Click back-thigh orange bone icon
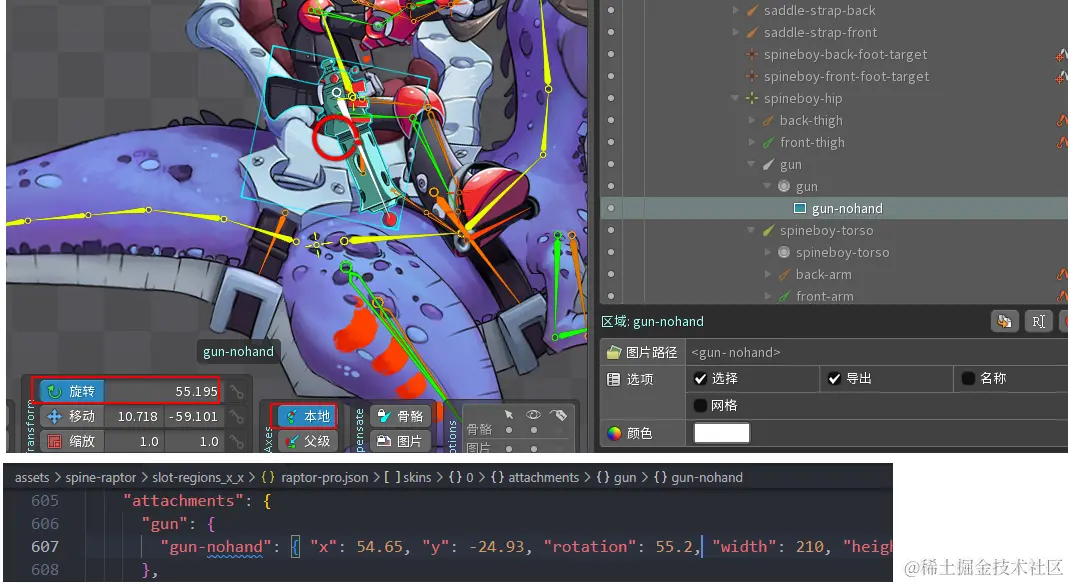This screenshot has width=1070, height=584. pos(768,120)
